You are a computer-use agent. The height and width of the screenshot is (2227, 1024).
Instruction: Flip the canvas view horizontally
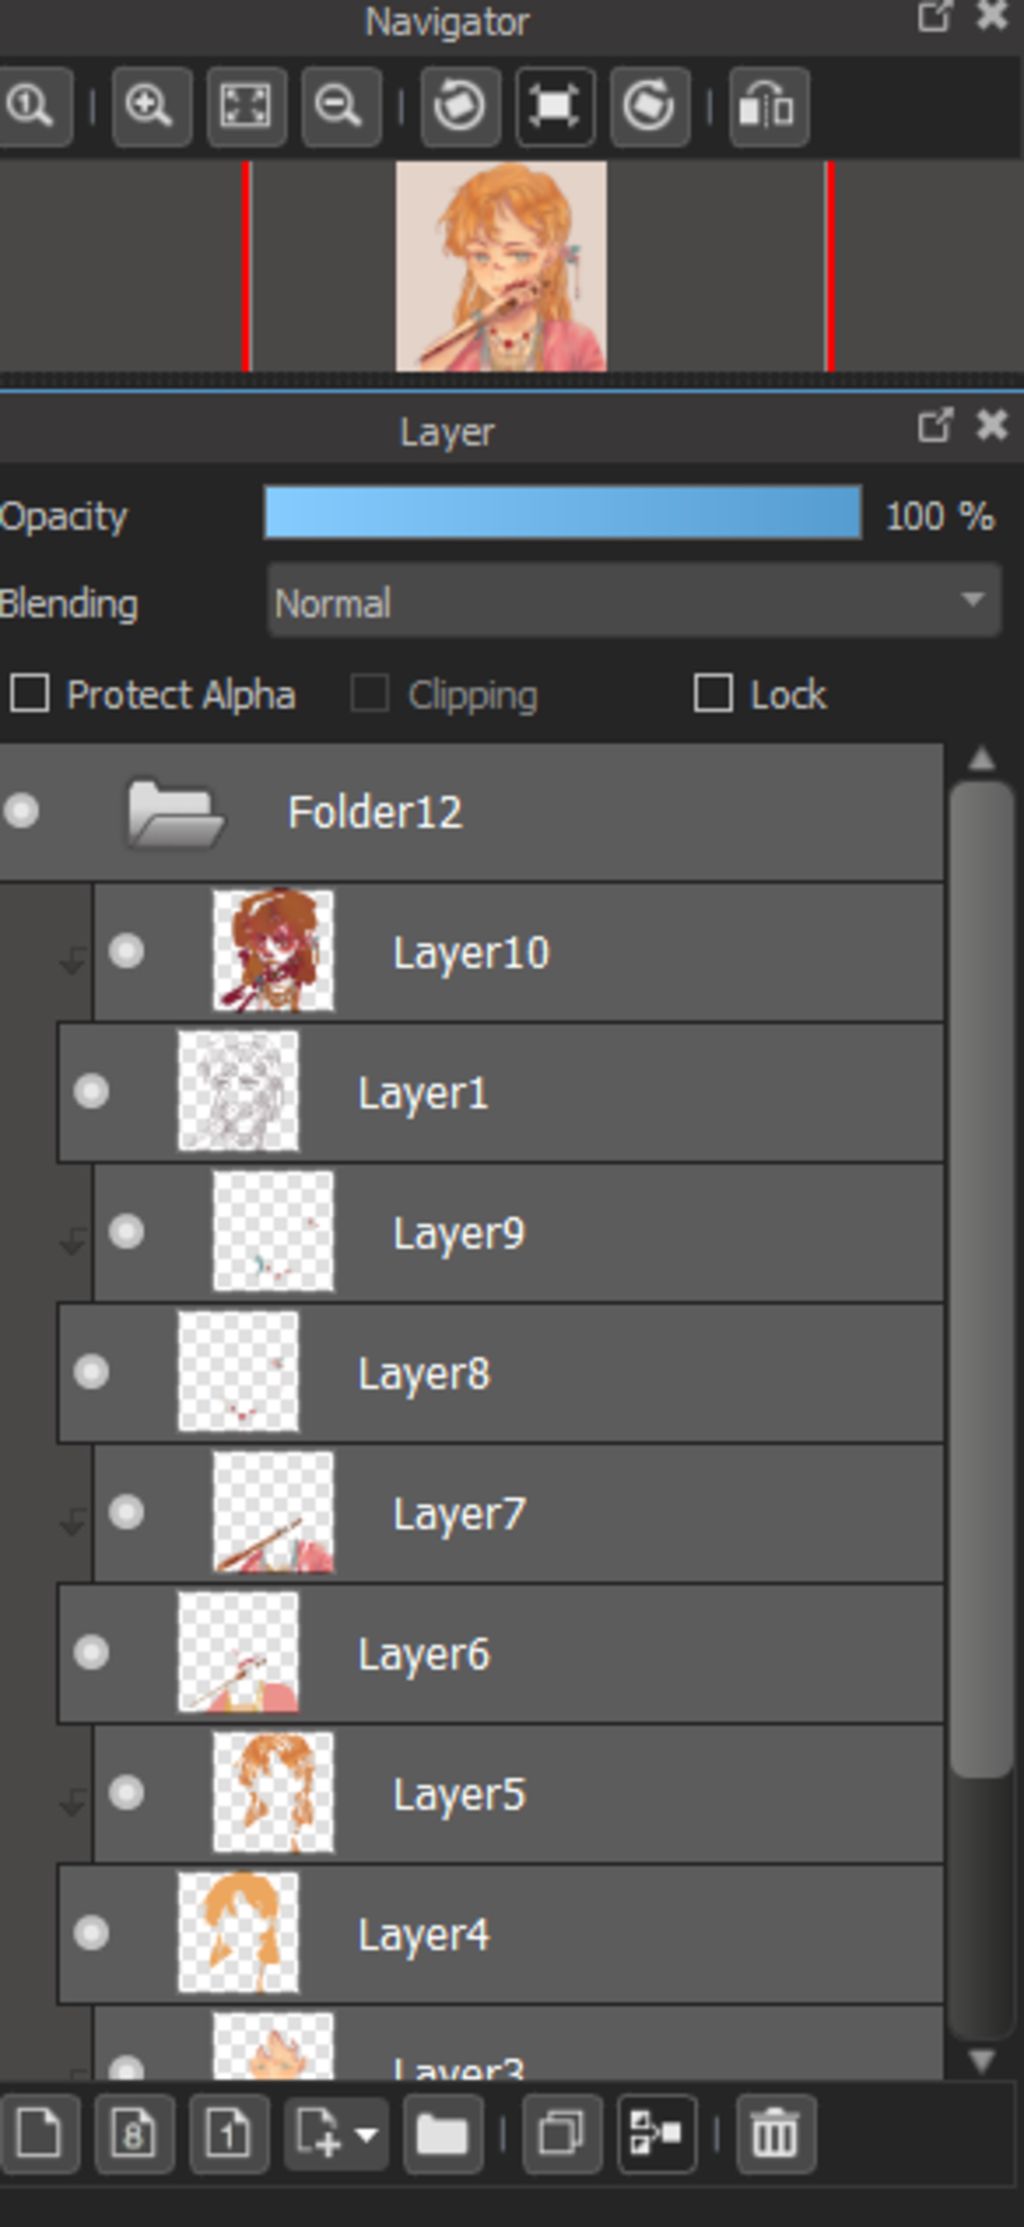pos(768,106)
